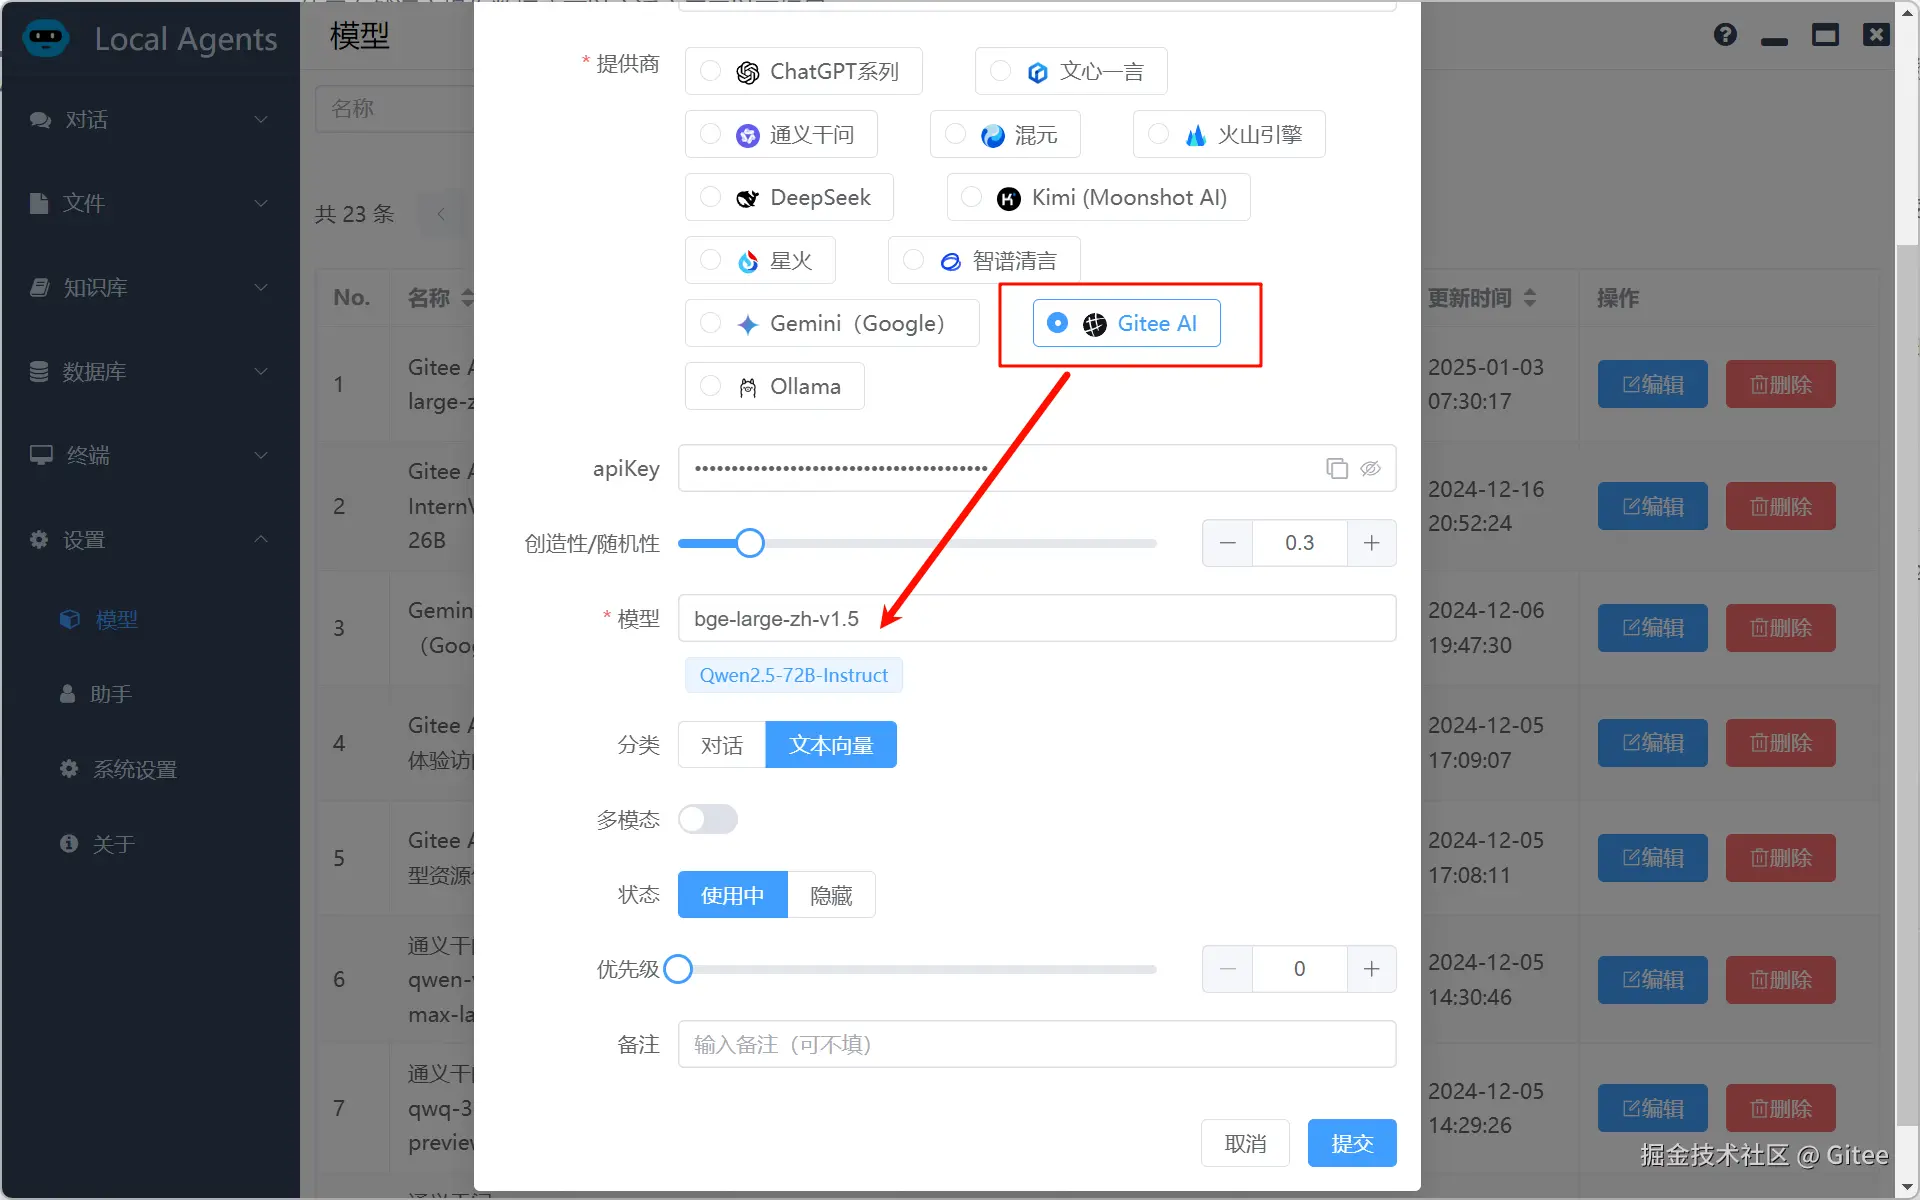This screenshot has height=1200, width=1920.
Task: Reveal the apiKey with the eye icon
Action: [x=1370, y=468]
